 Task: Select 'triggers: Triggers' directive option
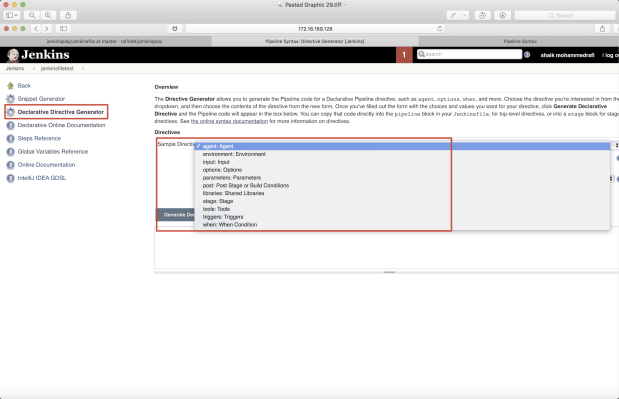(223, 217)
